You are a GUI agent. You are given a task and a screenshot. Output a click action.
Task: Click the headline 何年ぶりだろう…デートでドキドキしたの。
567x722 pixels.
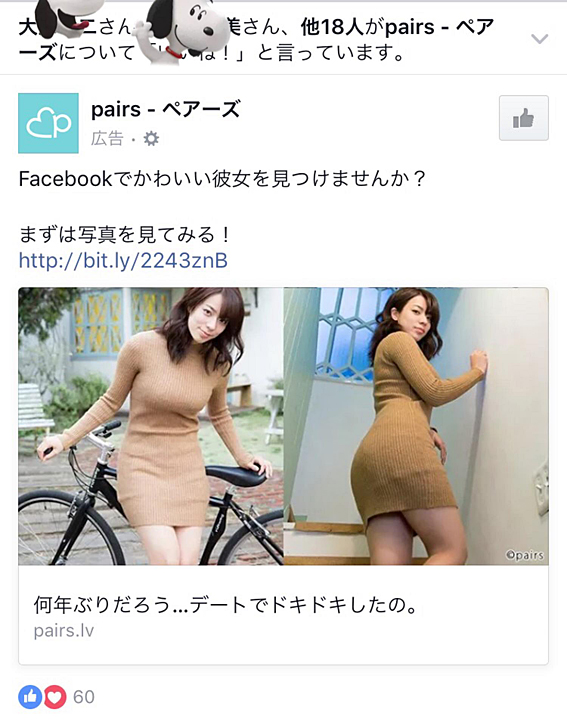tap(226, 605)
